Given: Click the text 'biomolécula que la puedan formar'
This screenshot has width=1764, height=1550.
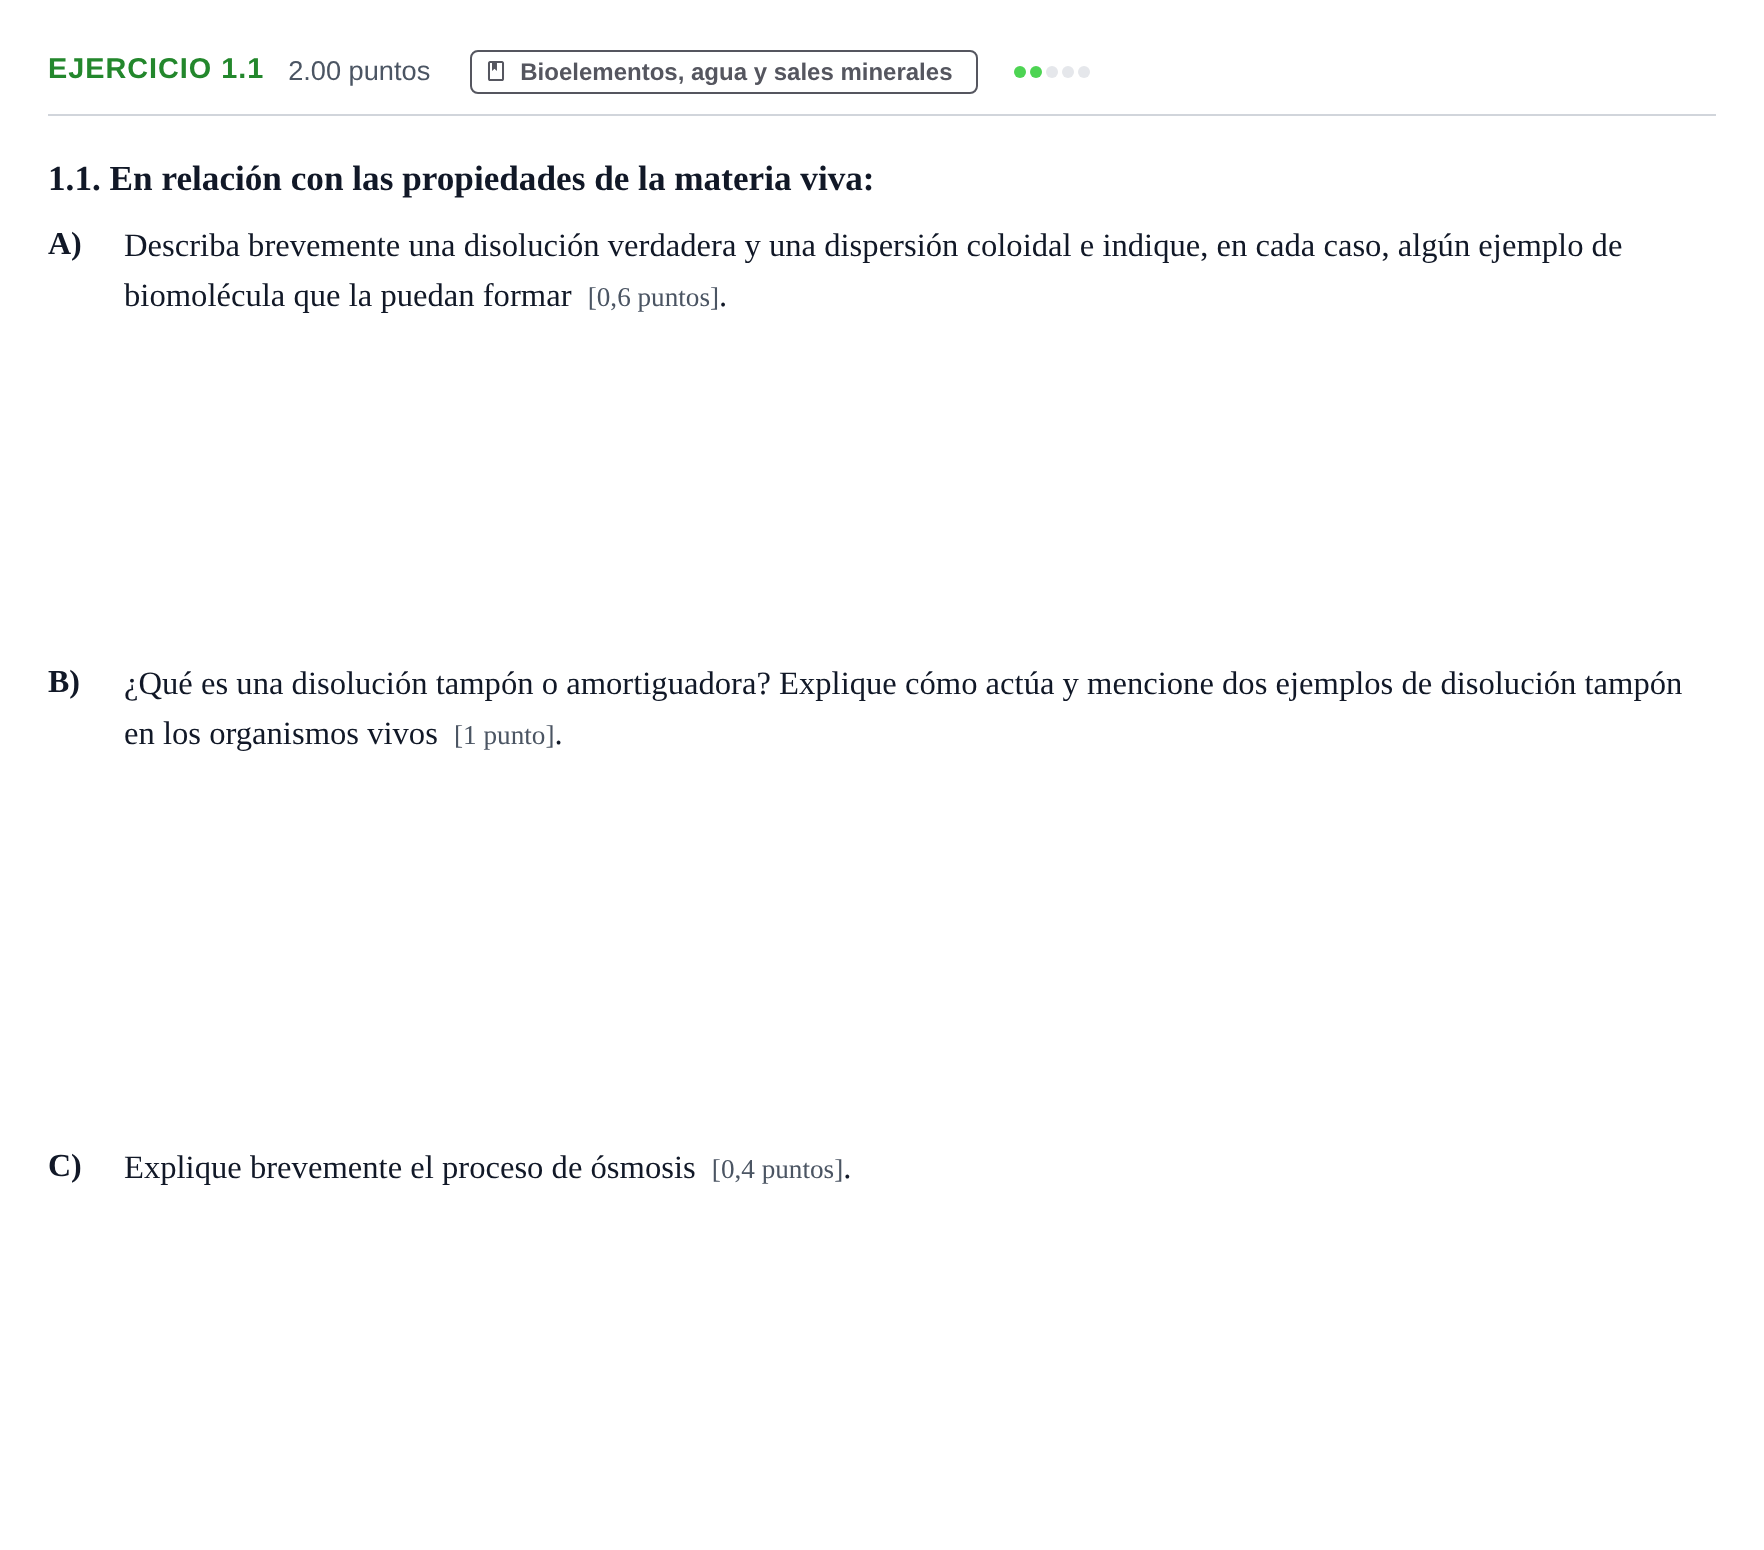Looking at the screenshot, I should 348,296.
